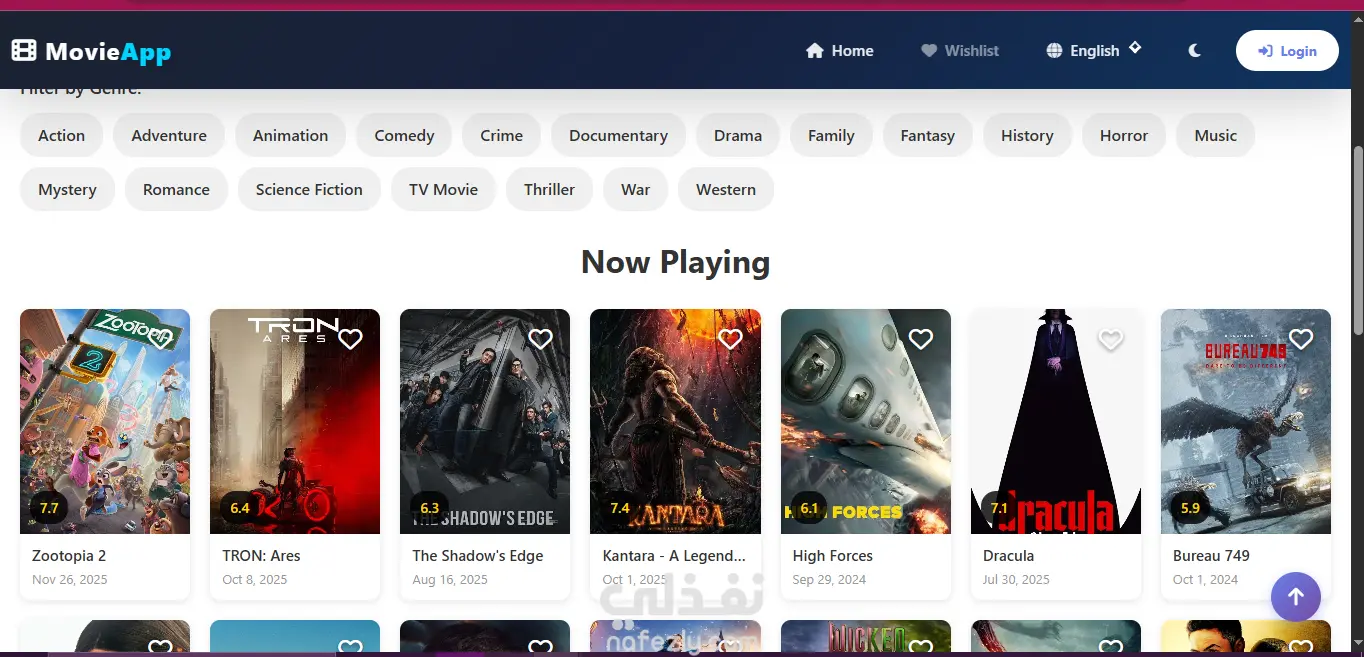Click the 5.9 rating badge on Bureau 749
Image resolution: width=1364 pixels, height=657 pixels.
[x=1190, y=508]
